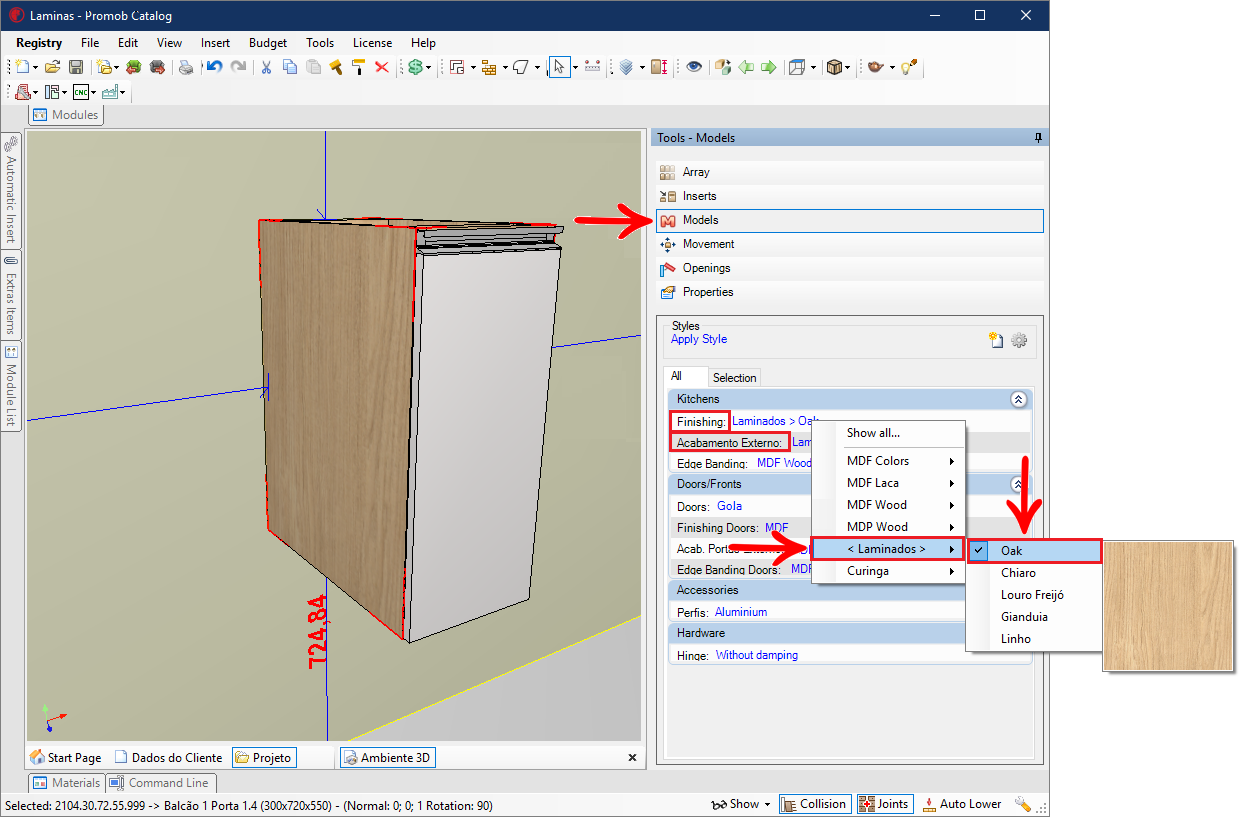The width and height of the screenshot is (1241, 817).
Task: Save the project using the floppy disk icon
Action: coord(76,67)
